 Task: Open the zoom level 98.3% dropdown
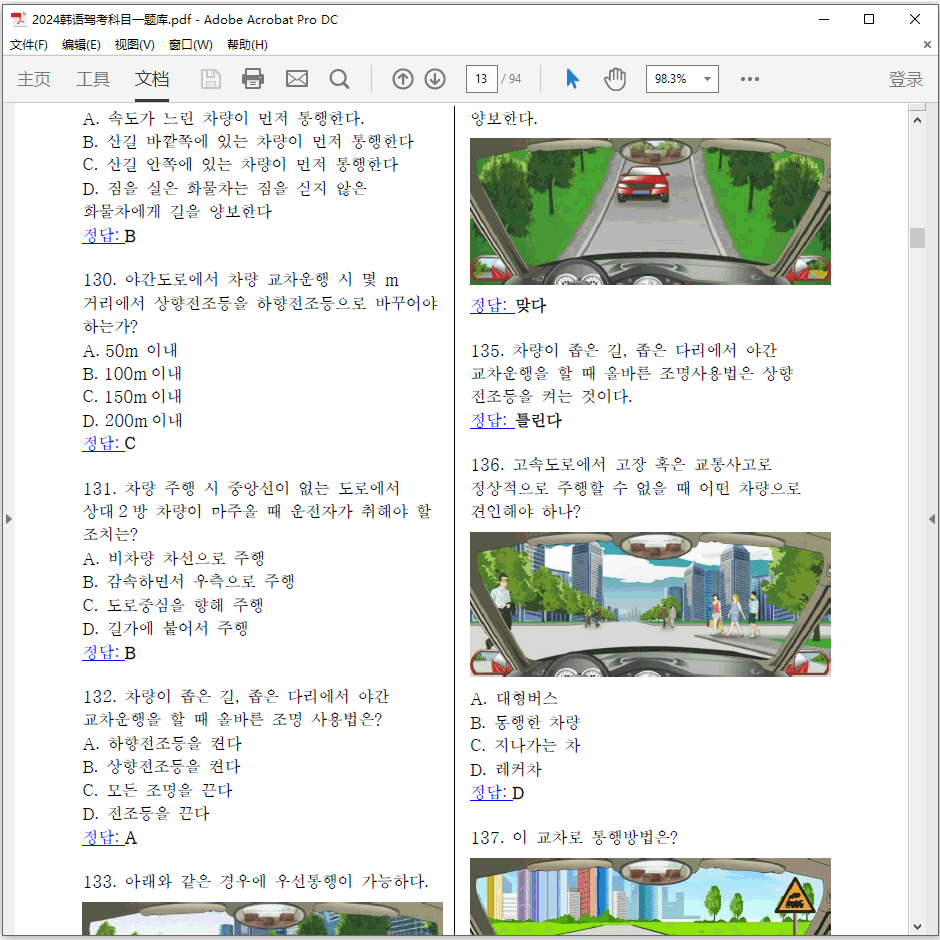(708, 79)
